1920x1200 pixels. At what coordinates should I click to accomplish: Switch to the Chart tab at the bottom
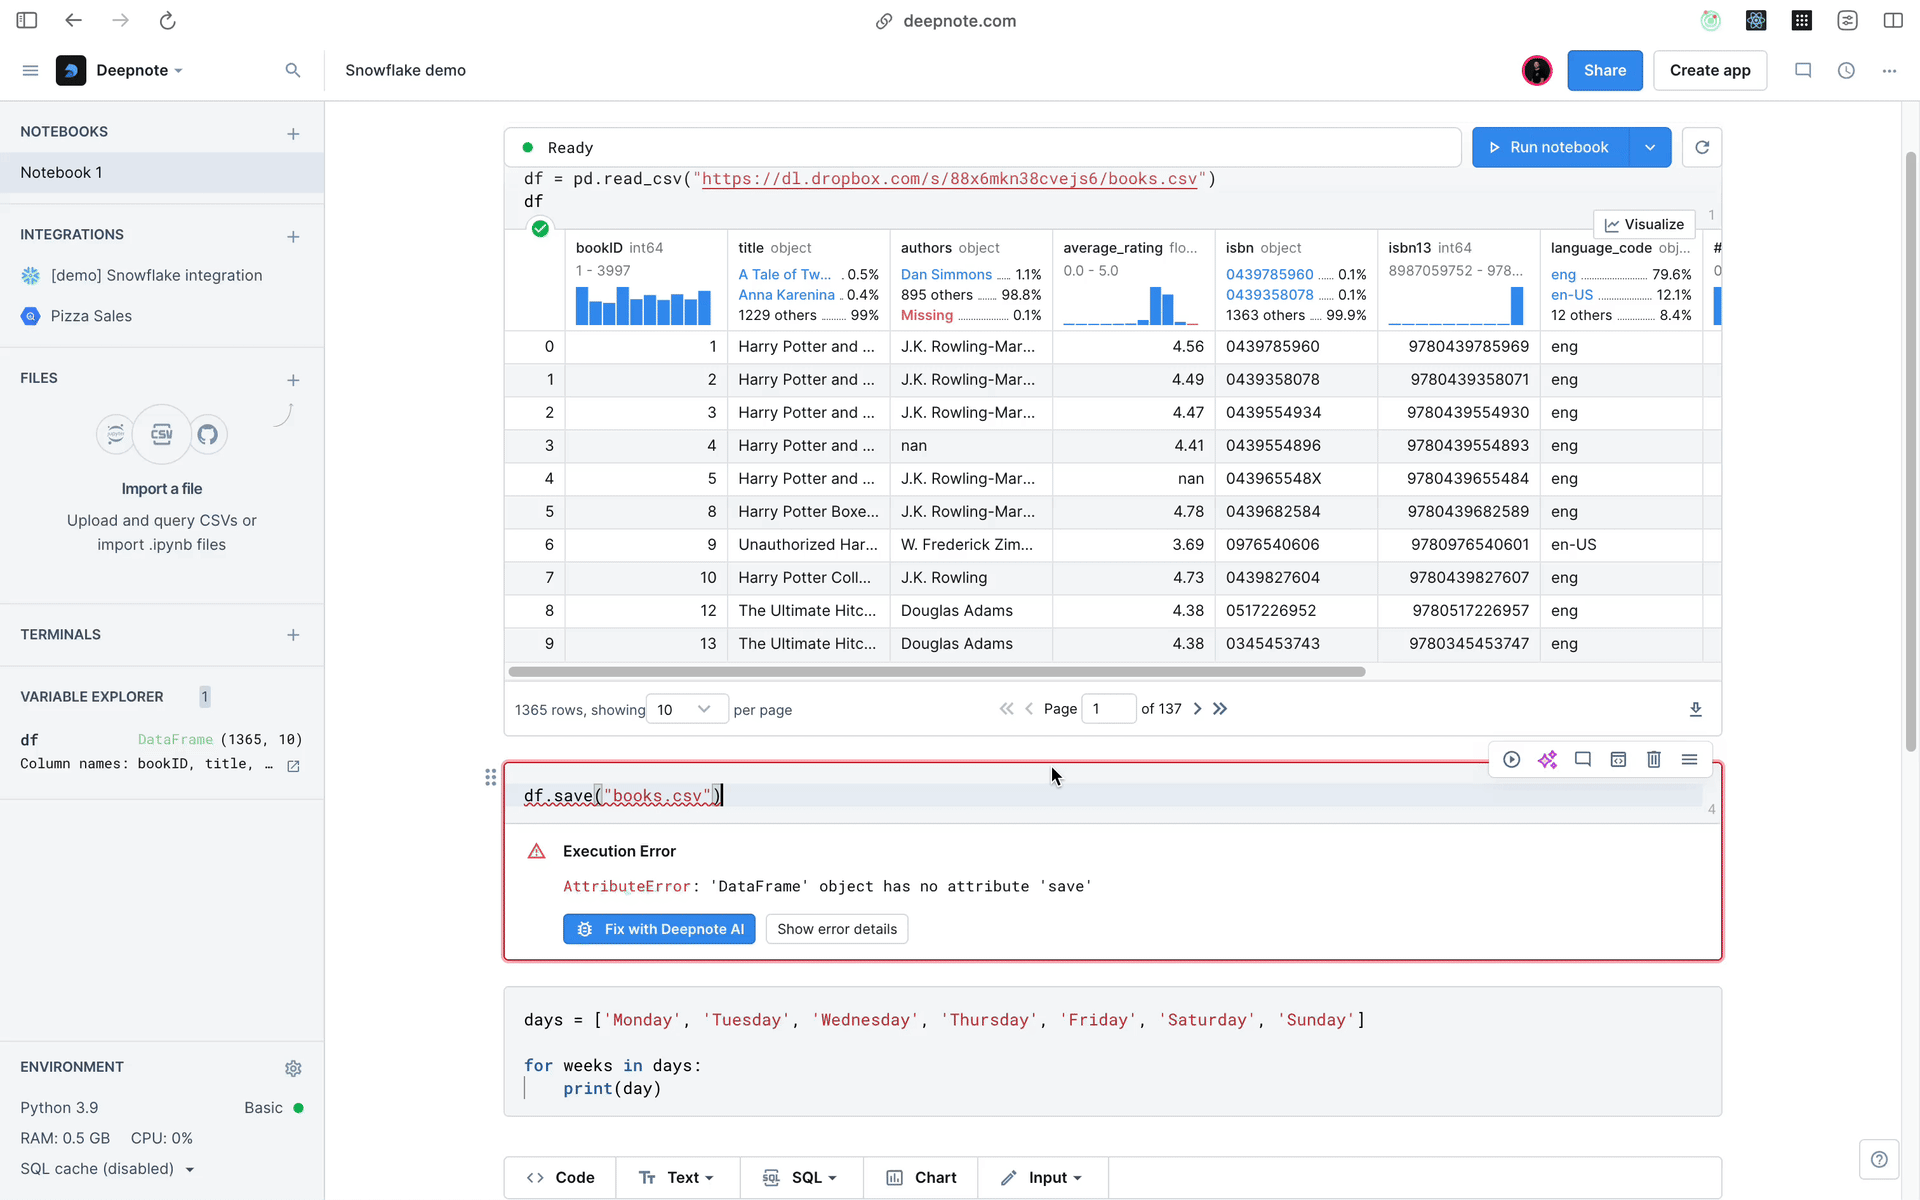tap(925, 1176)
